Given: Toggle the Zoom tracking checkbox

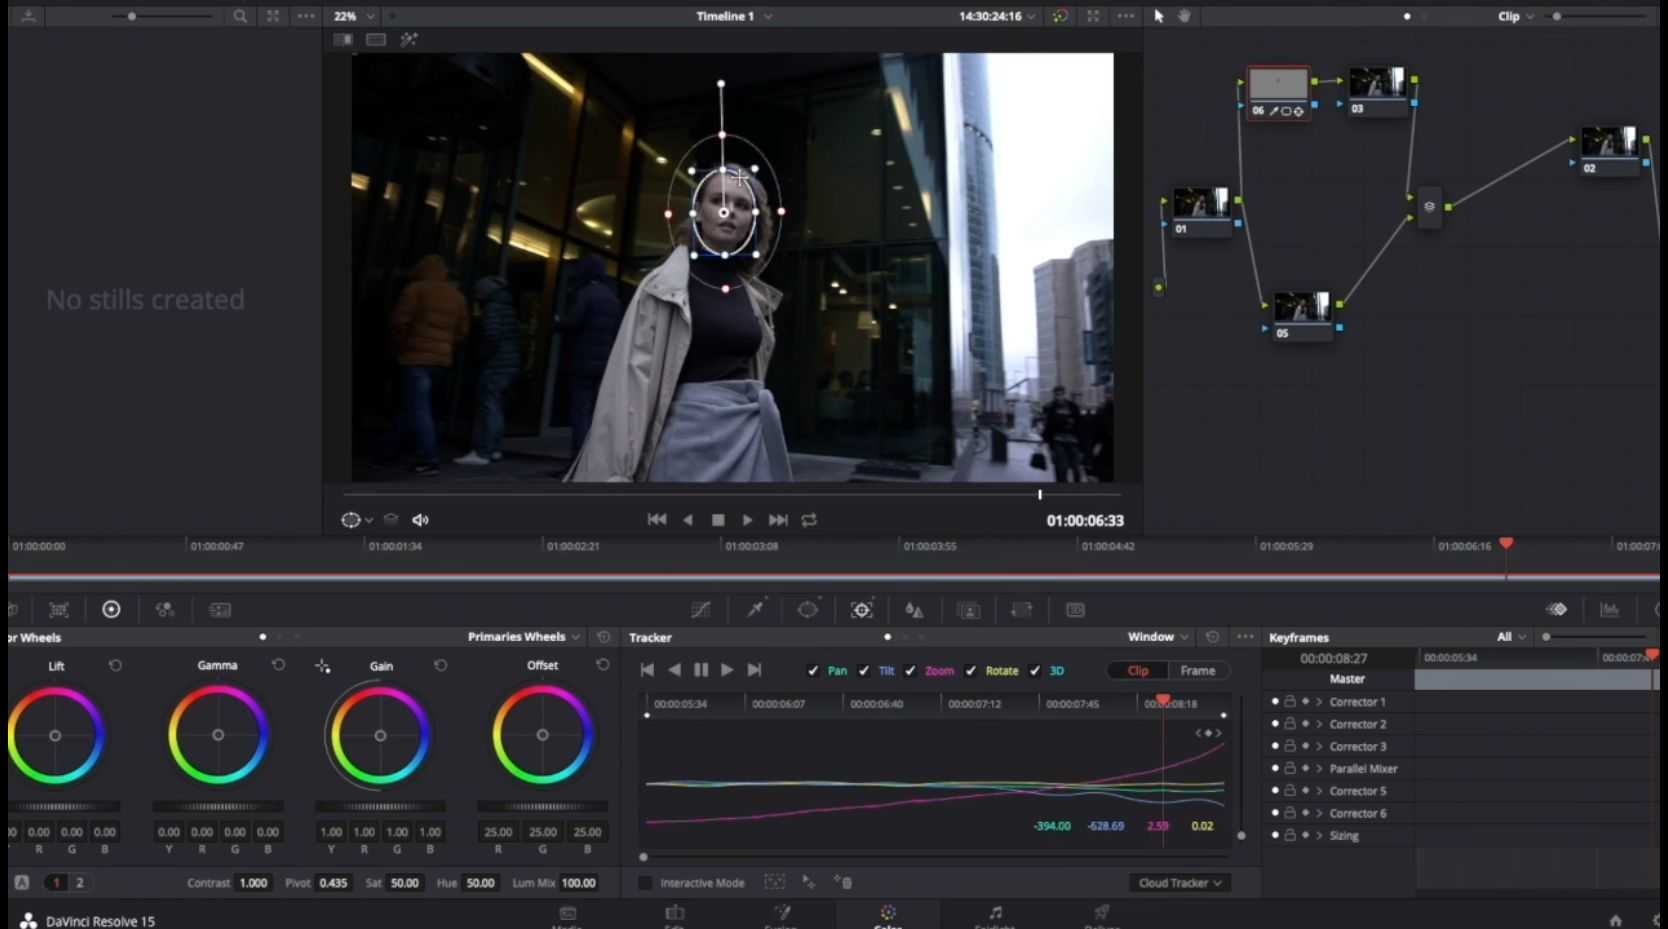Looking at the screenshot, I should point(910,671).
